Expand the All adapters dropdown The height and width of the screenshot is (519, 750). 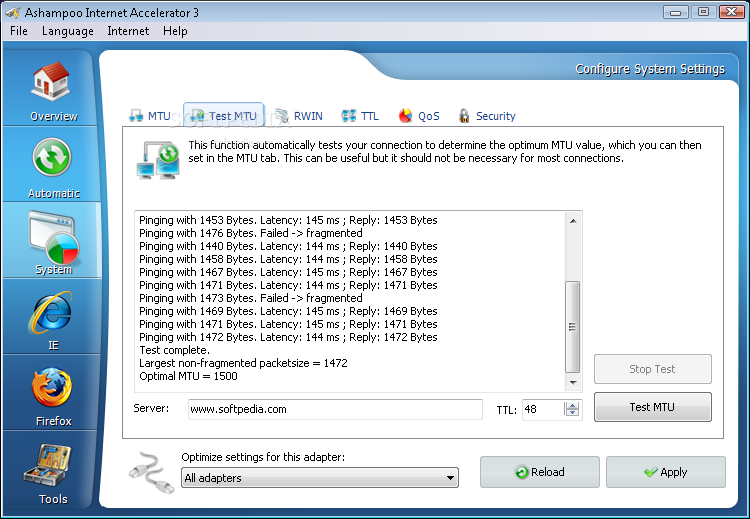[x=320, y=478]
